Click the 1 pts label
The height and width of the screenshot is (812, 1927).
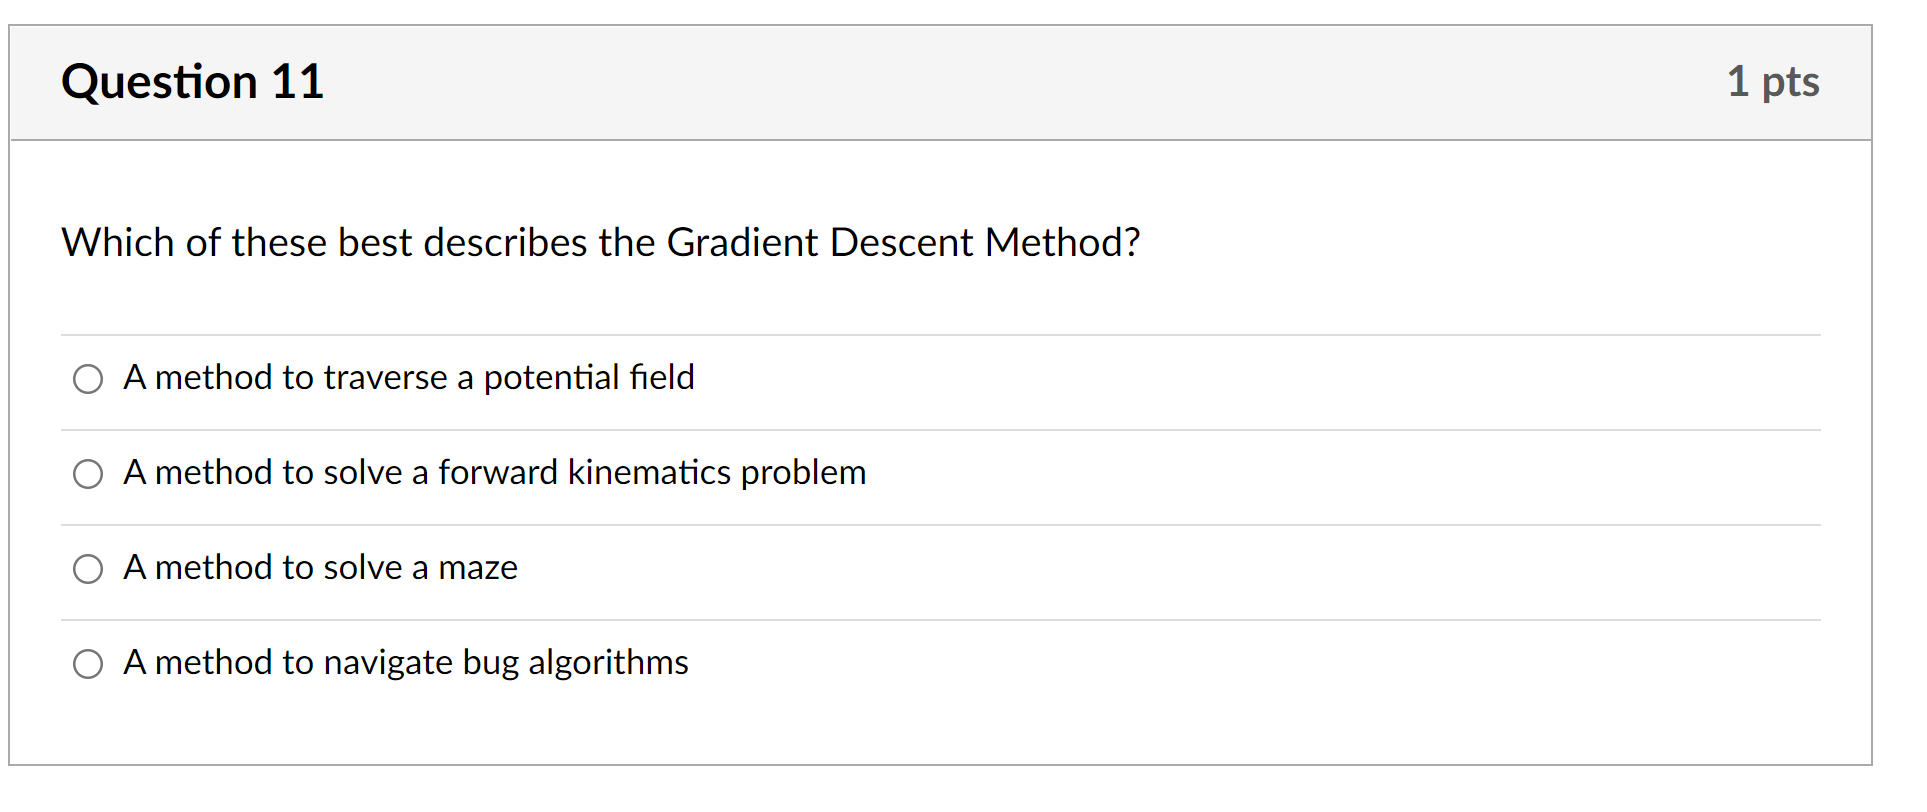pyautogui.click(x=1774, y=81)
